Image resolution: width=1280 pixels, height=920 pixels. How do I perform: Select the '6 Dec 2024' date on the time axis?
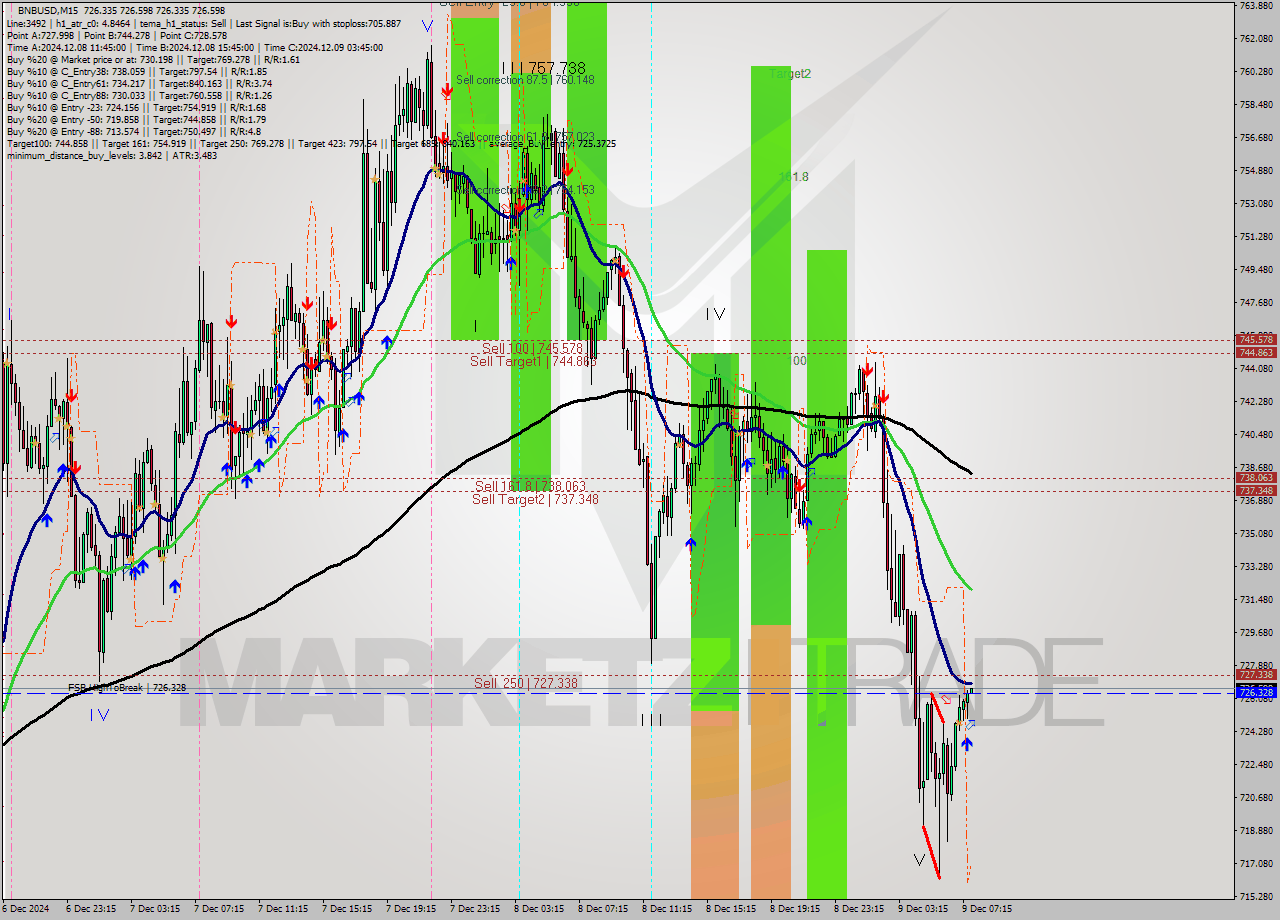27,909
